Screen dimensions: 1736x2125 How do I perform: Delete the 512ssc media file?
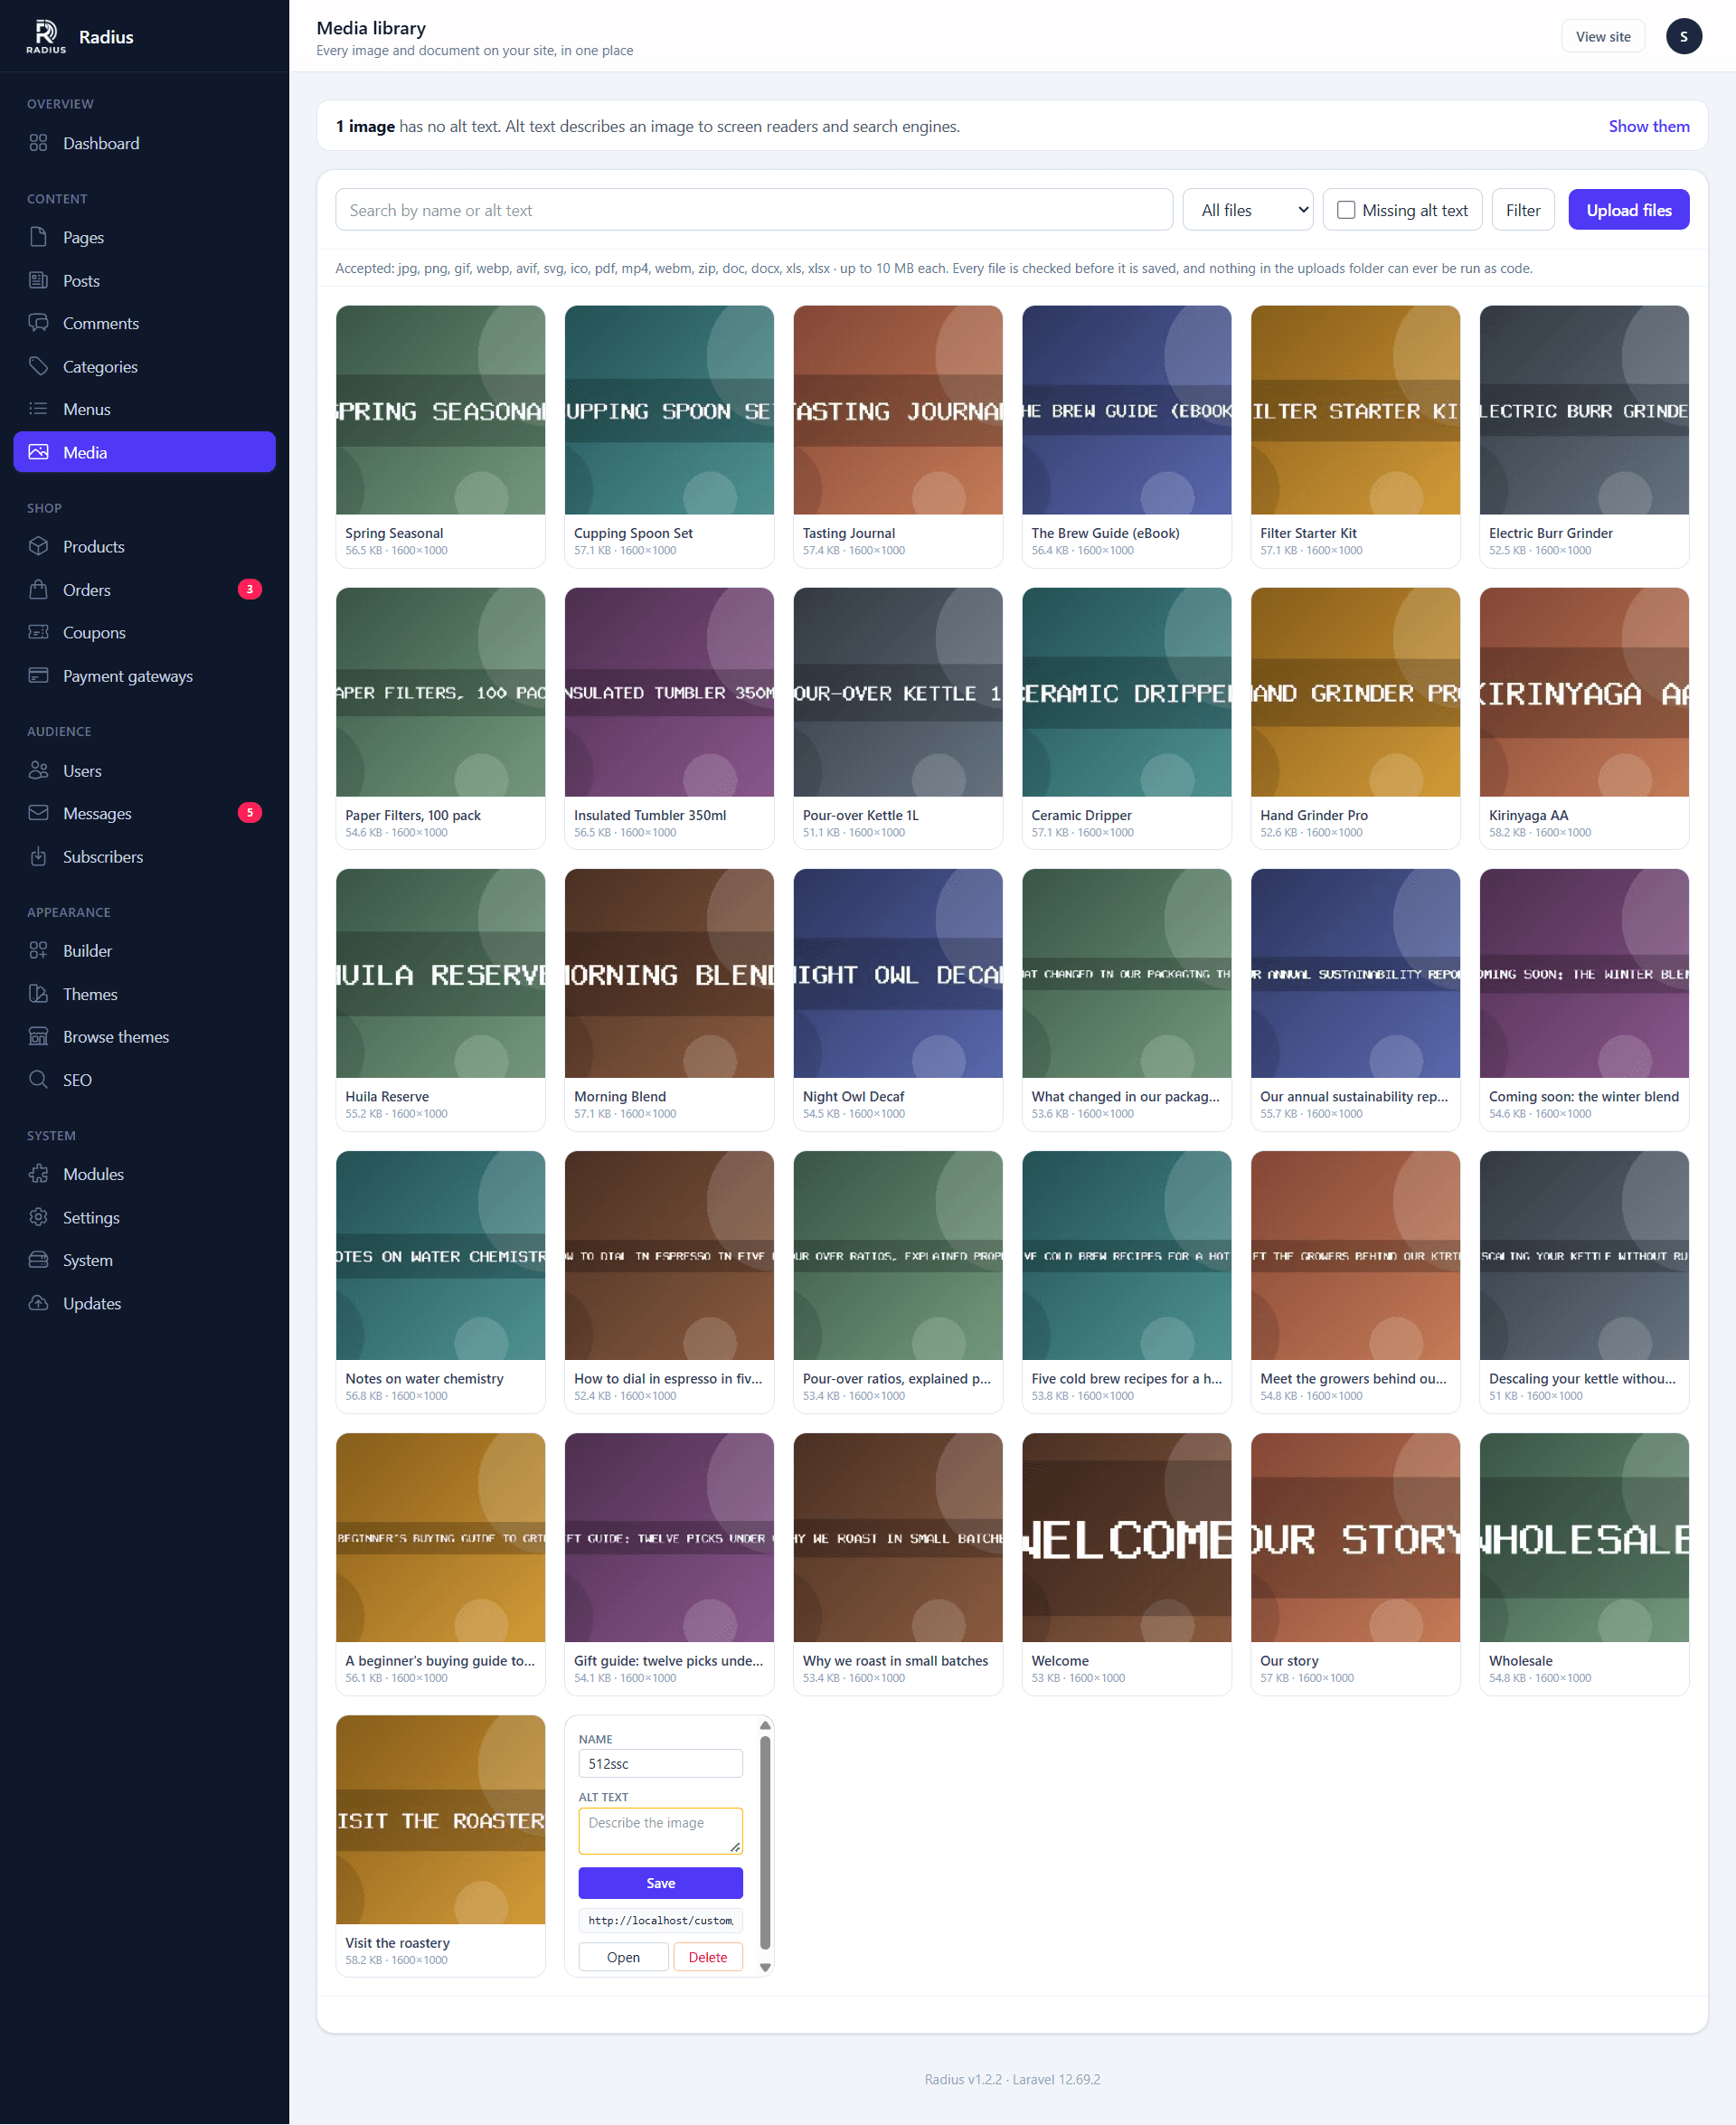tap(707, 1957)
